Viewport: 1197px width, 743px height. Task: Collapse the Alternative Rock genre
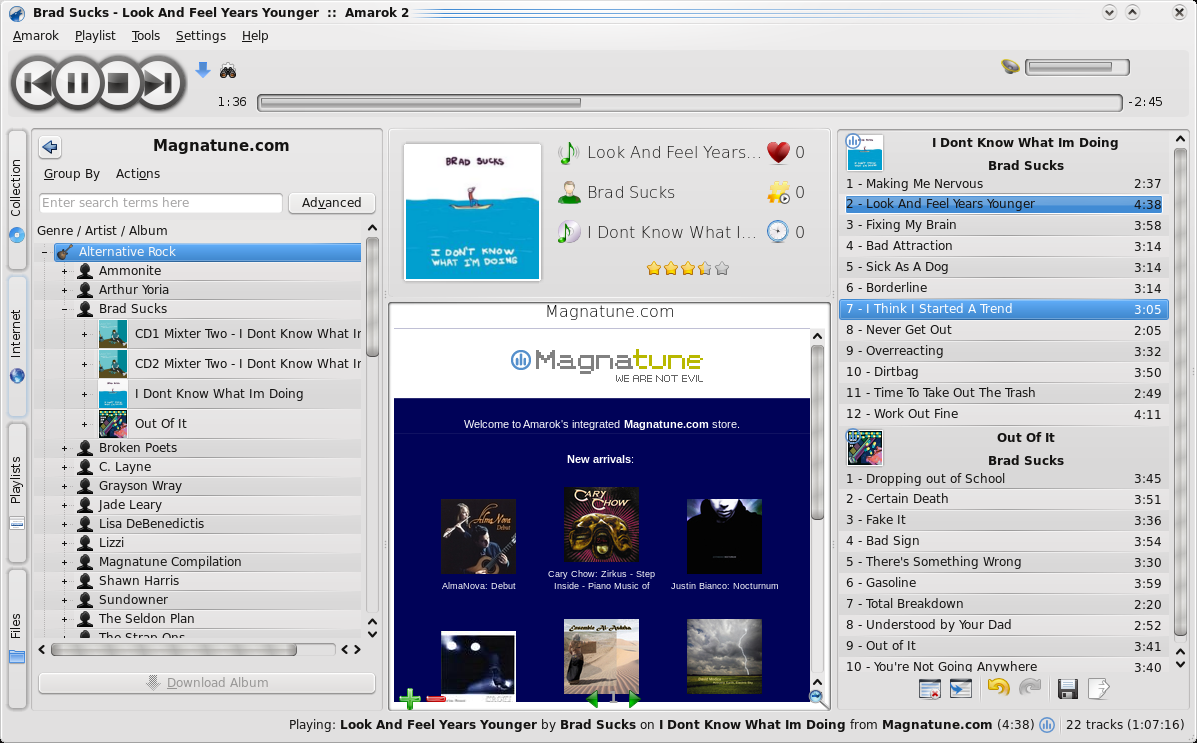coord(45,252)
